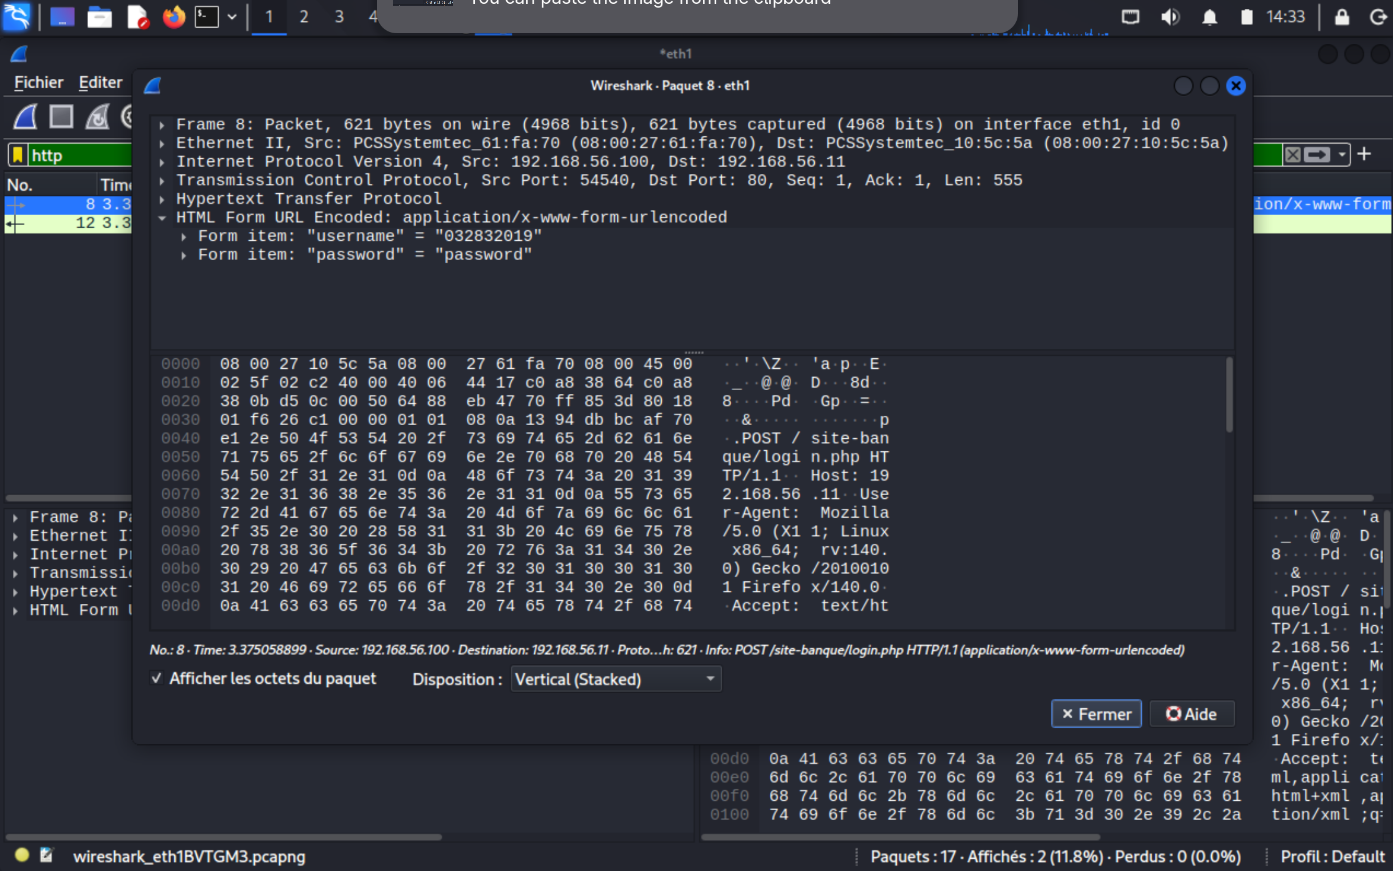This screenshot has height=871, width=1393.
Task: Uncheck Afficher les octets du paquet
Action: pyautogui.click(x=154, y=678)
